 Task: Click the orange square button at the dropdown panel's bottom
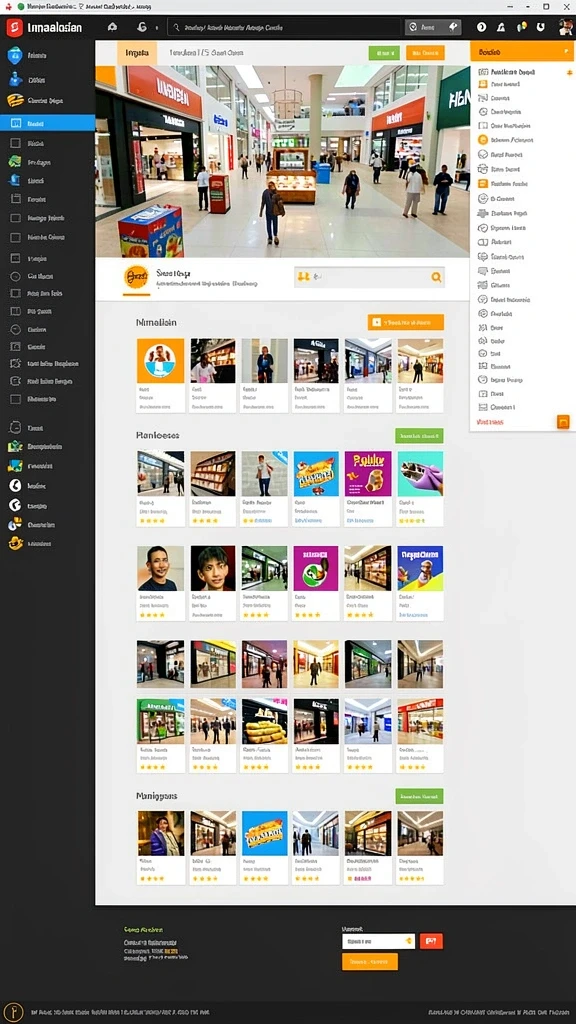click(x=563, y=422)
